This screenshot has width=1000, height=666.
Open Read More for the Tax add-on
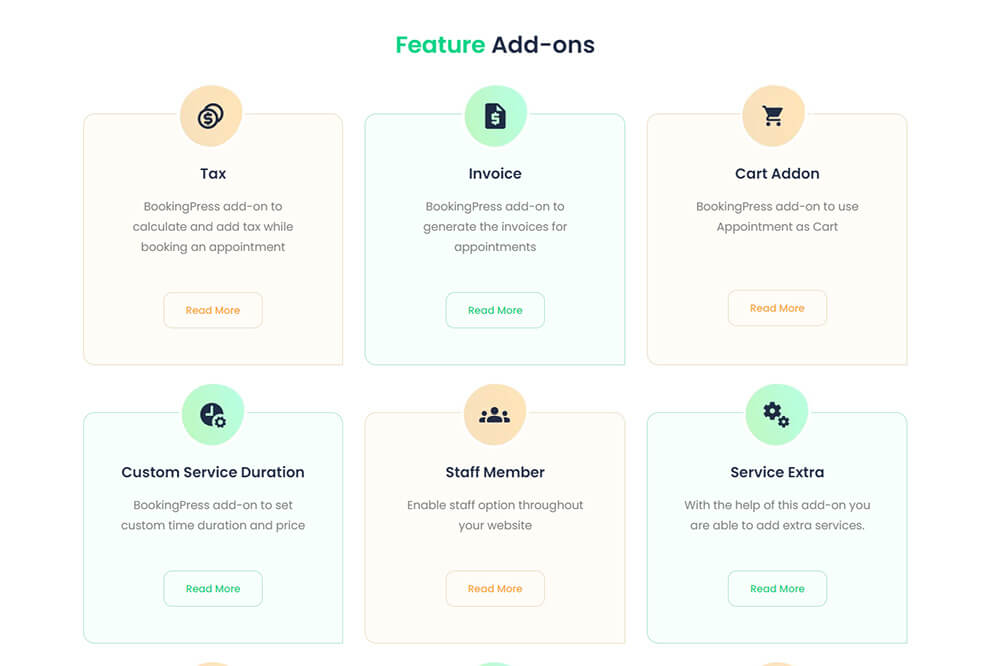coord(212,310)
